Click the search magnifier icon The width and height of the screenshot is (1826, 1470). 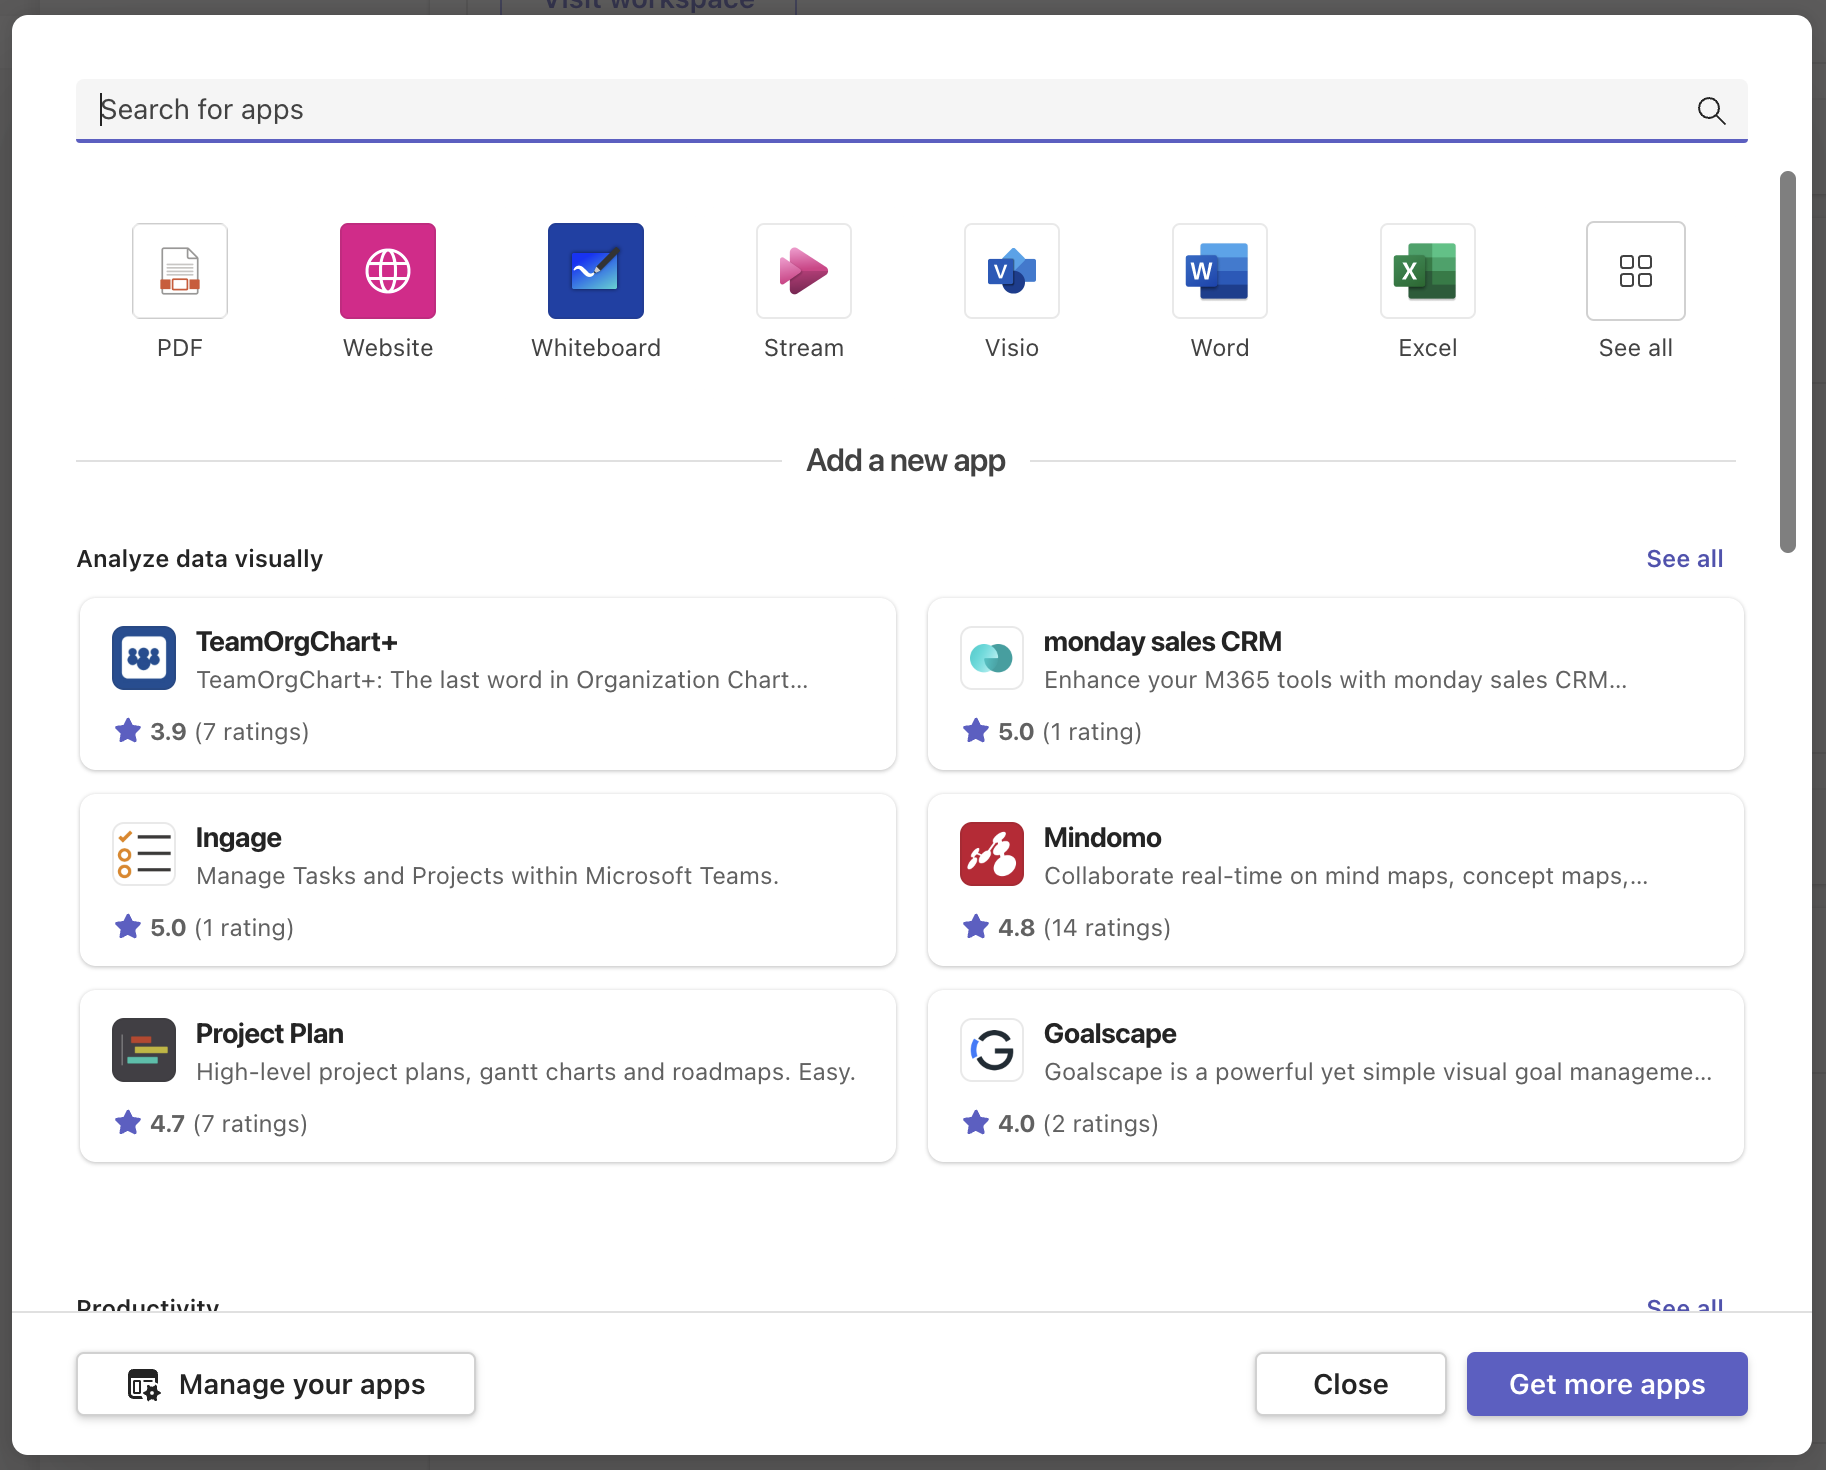coord(1712,110)
